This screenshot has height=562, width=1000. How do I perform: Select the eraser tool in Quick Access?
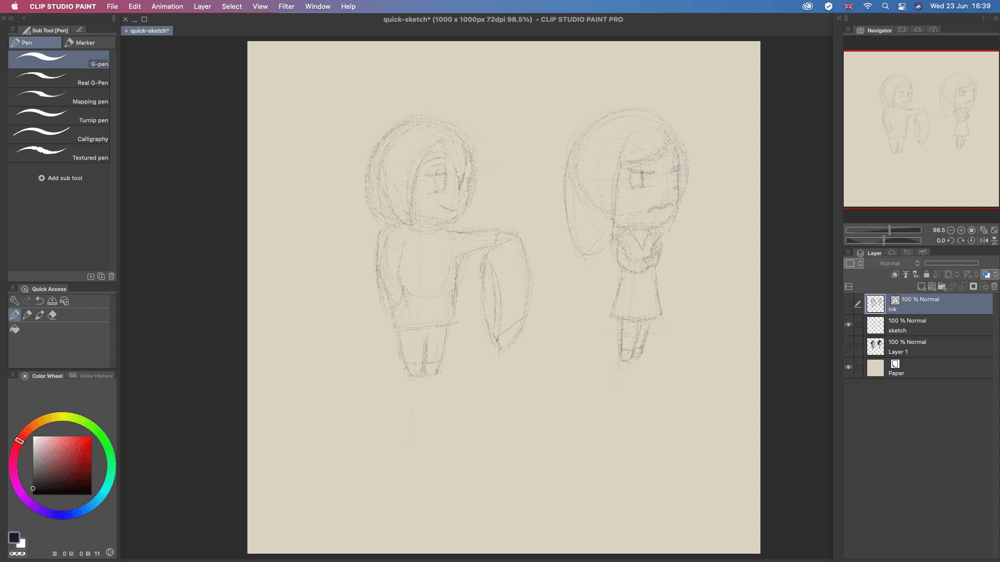coord(52,315)
